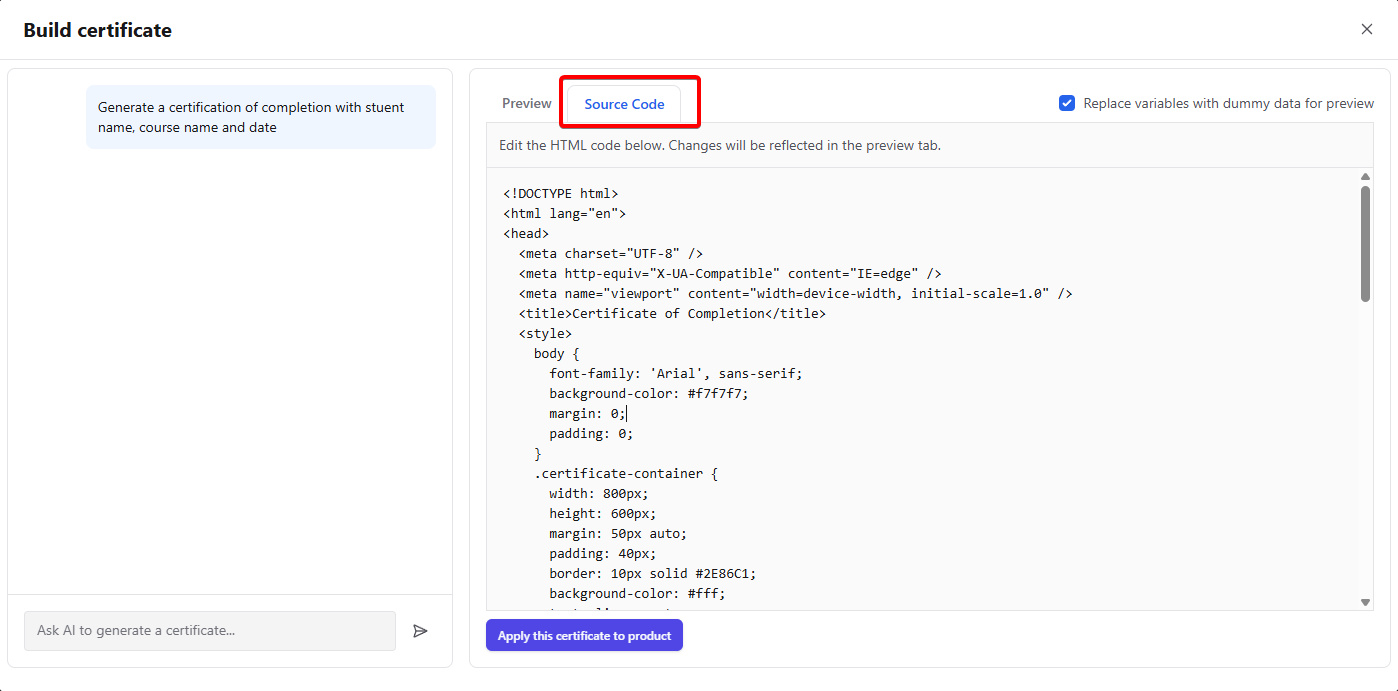Click the X to close Build certificate
1398x691 pixels.
point(1366,29)
